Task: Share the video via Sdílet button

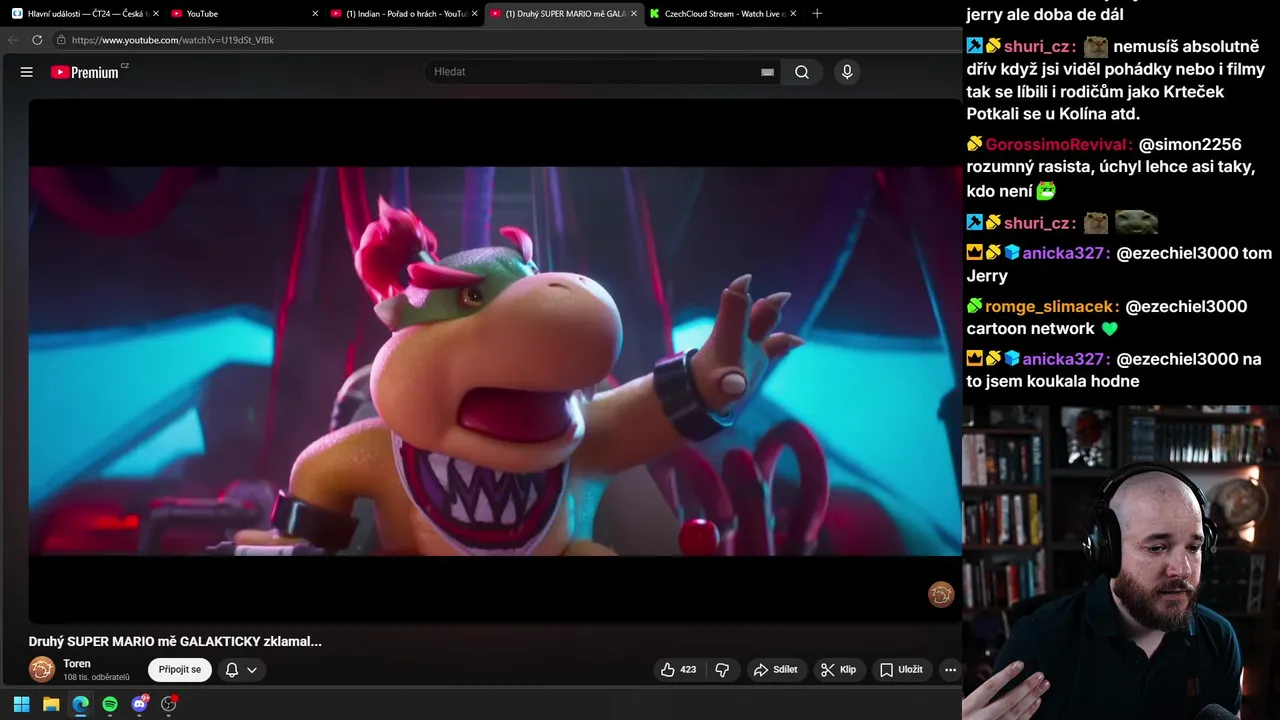Action: tap(776, 670)
